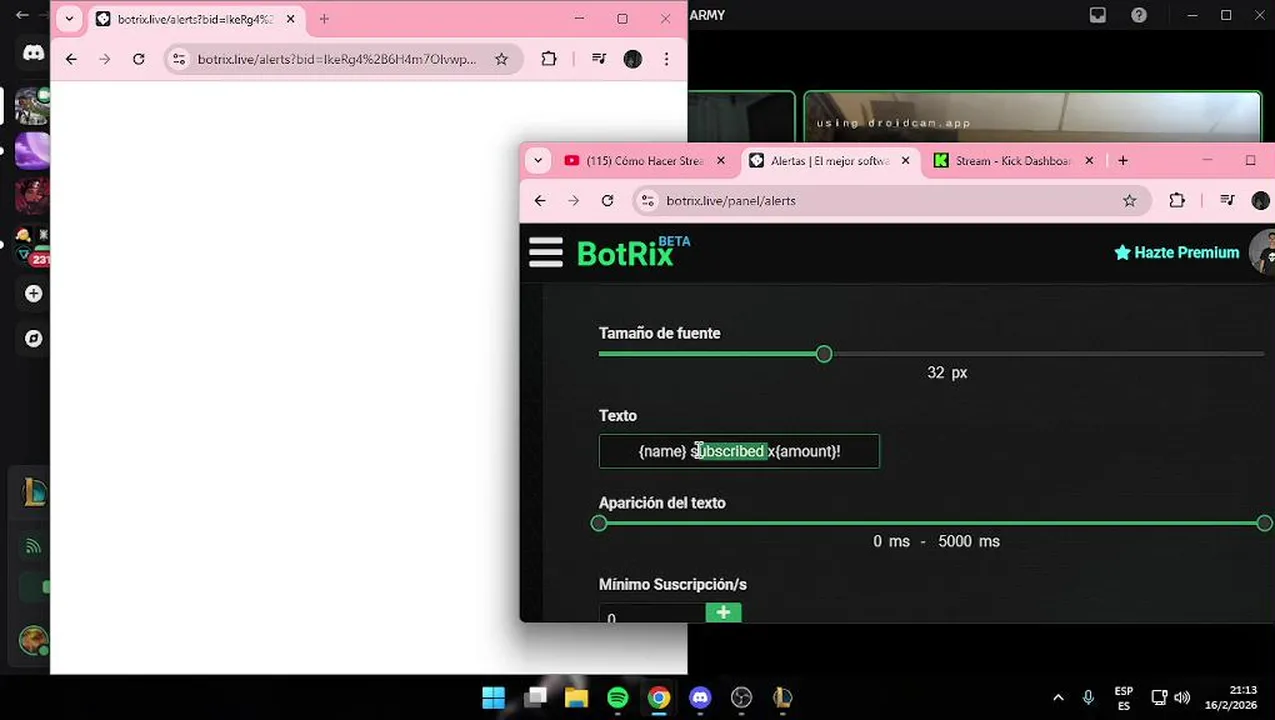Reload the botrix.live/panel/alerts page
Screen dimensions: 1275x720
(x=607, y=200)
